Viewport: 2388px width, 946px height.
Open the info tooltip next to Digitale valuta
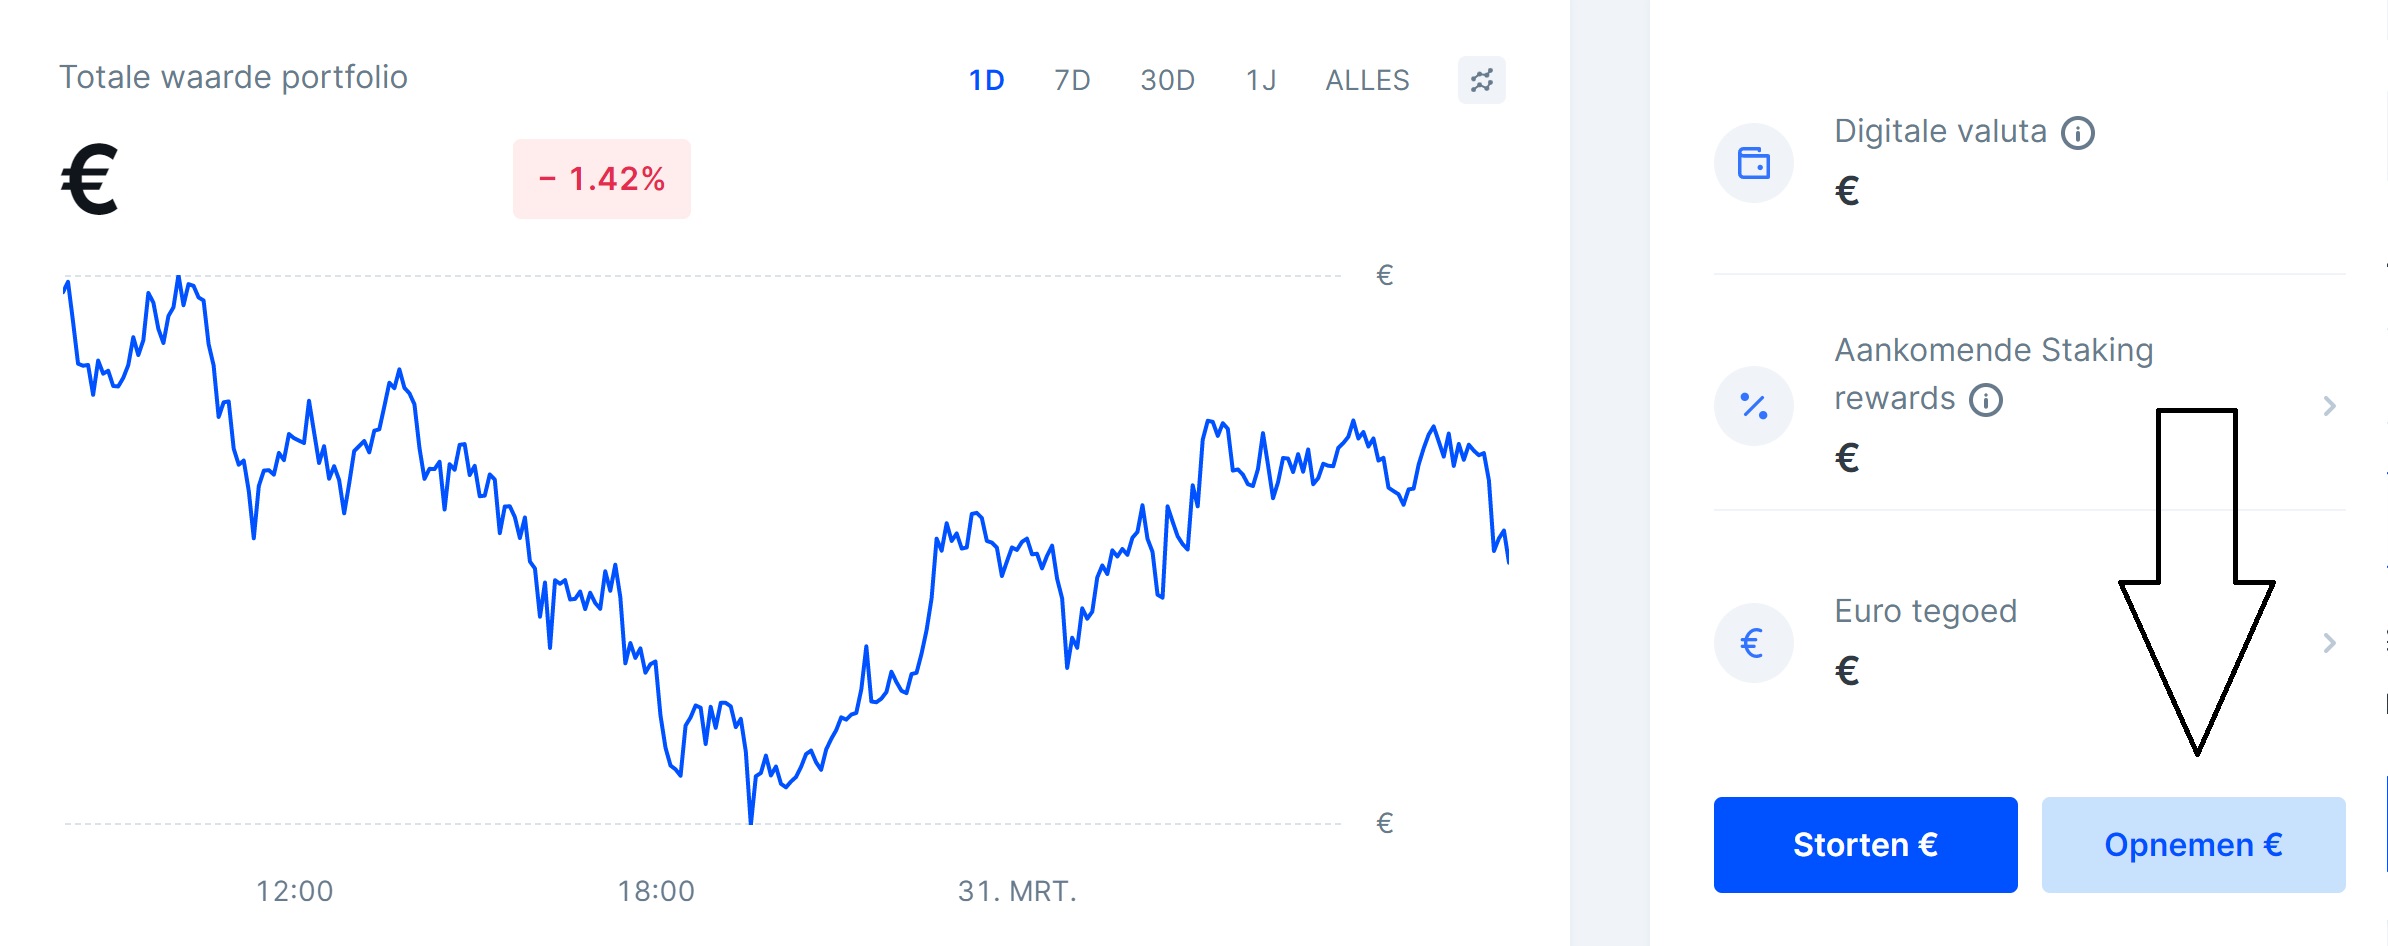2077,132
